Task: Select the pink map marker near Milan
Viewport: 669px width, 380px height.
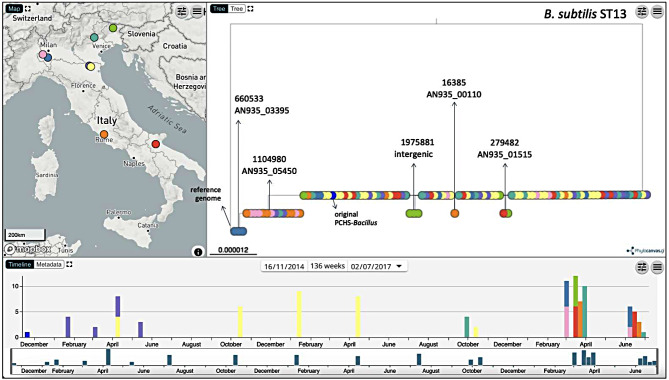Action: [42, 54]
